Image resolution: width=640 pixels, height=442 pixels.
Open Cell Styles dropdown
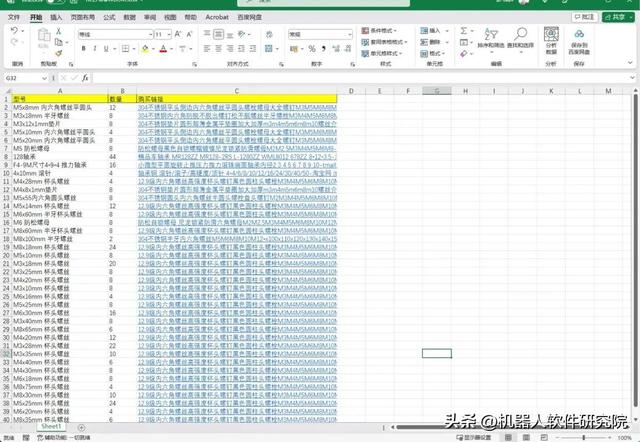[x=382, y=53]
